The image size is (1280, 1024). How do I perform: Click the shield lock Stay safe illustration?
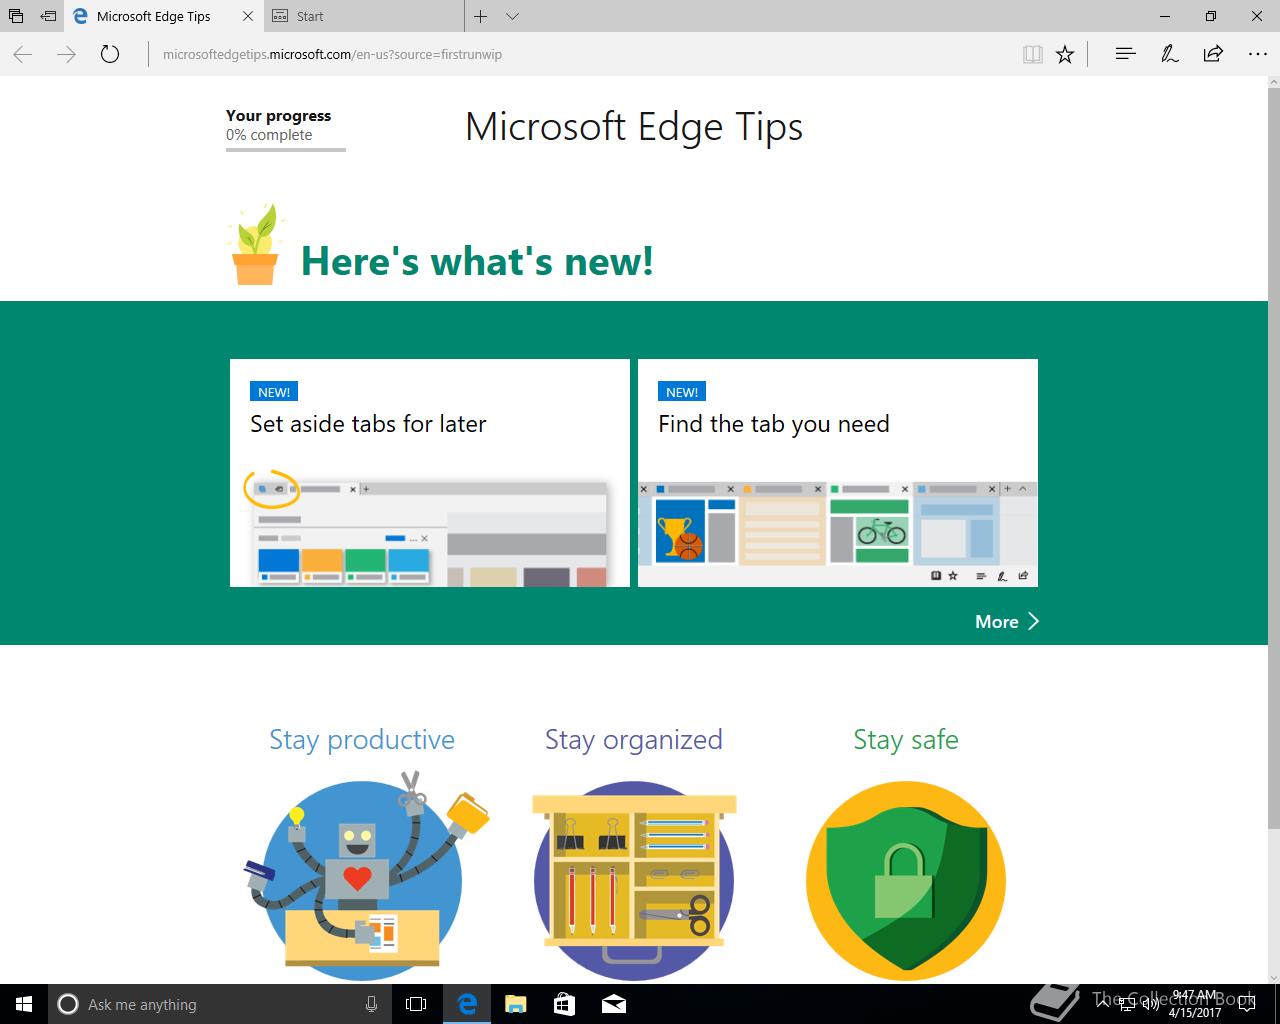click(906, 880)
